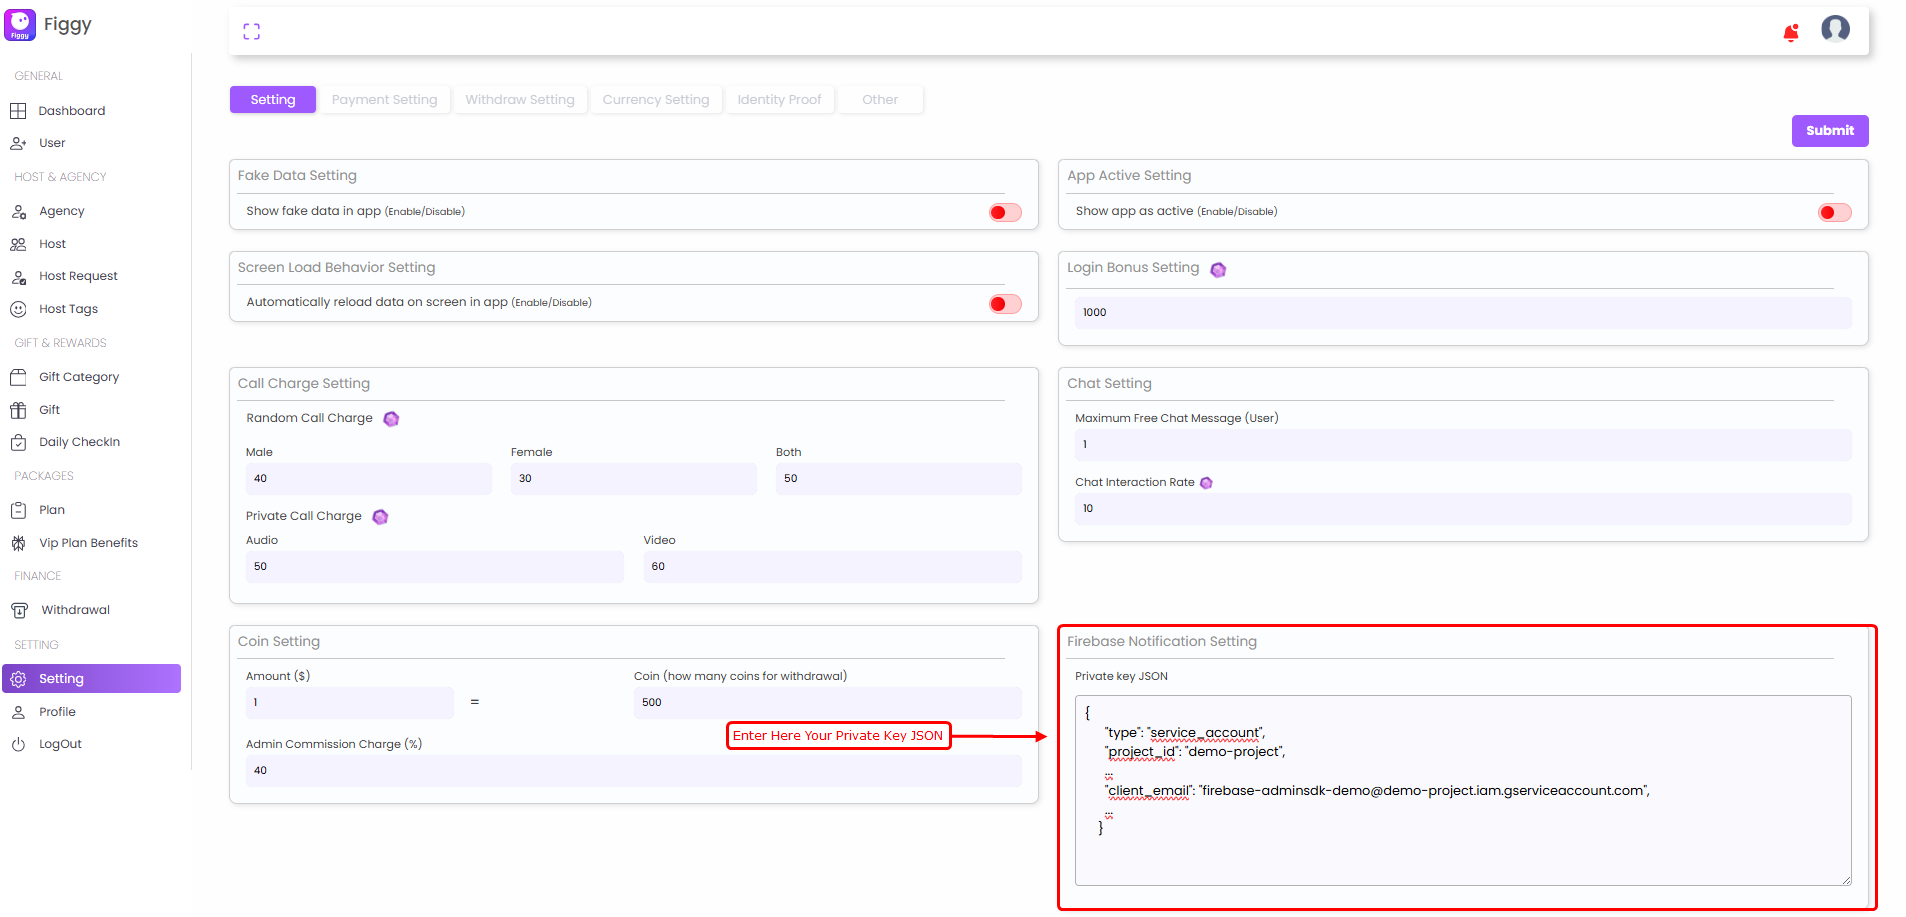Click the Figgy logo icon
The width and height of the screenshot is (1906, 917).
coord(20,25)
